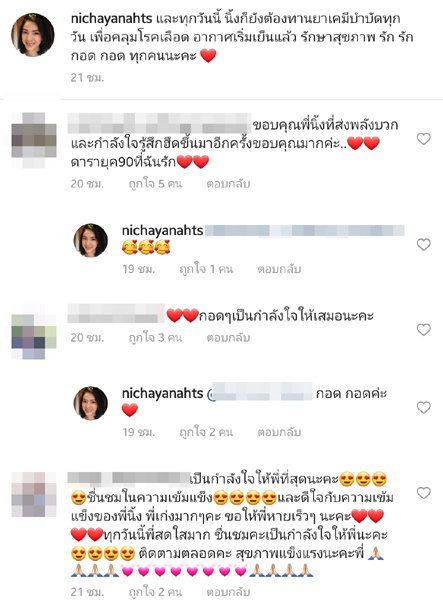
Task: Open nichayanahts avatar beside the three-emoji reply
Action: (x=91, y=240)
